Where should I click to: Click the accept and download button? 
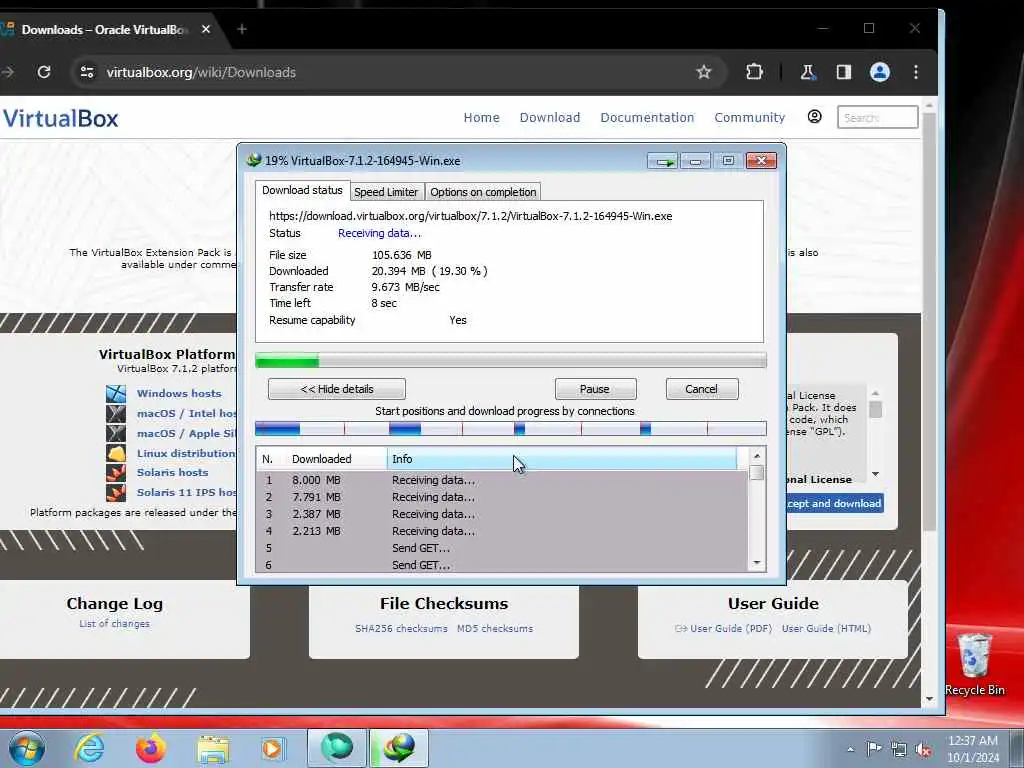(x=835, y=504)
